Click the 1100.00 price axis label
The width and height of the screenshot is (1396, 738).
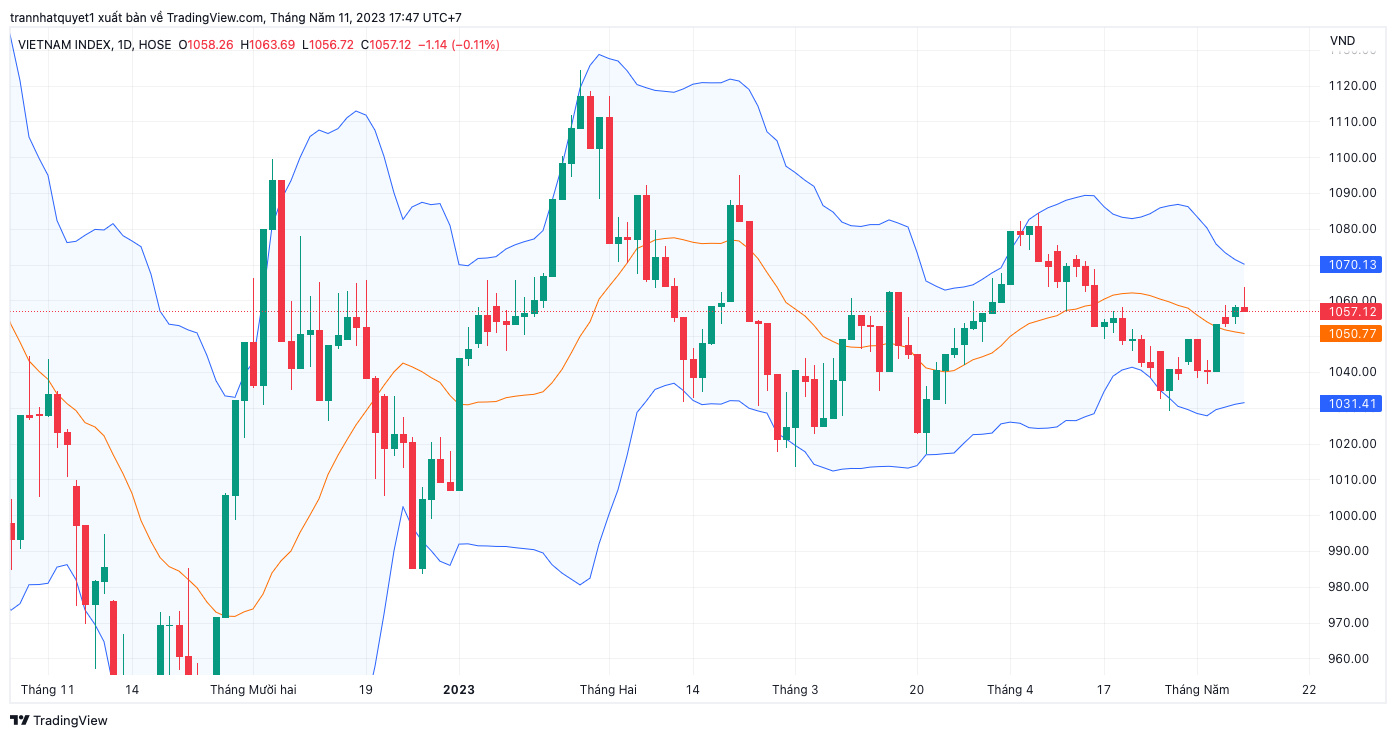pyautogui.click(x=1353, y=157)
